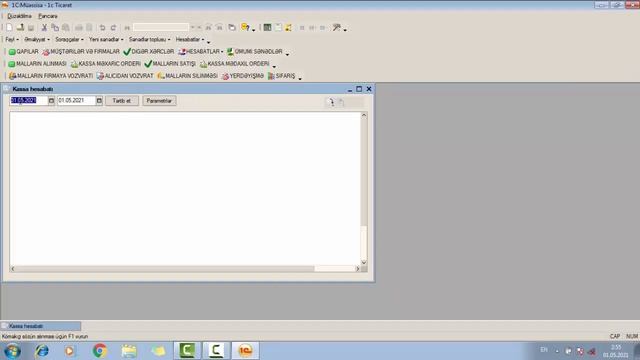Click the Redo arrow icon
The height and width of the screenshot is (360, 640).
click(113, 27)
